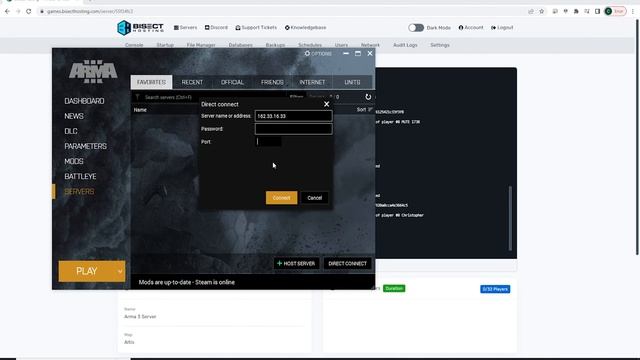The height and width of the screenshot is (360, 640).
Task: Open extensions puzzle icon
Action: 576,11
